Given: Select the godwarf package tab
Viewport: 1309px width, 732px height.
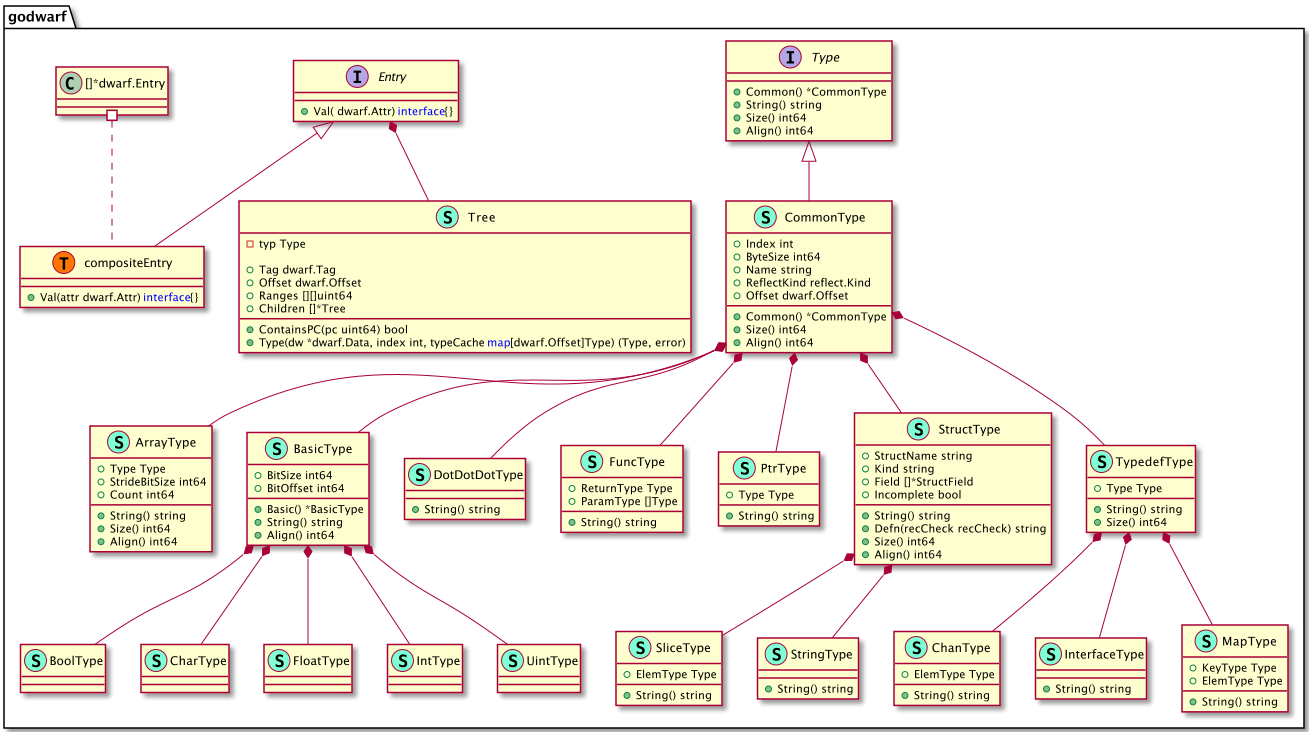Looking at the screenshot, I should (x=39, y=14).
